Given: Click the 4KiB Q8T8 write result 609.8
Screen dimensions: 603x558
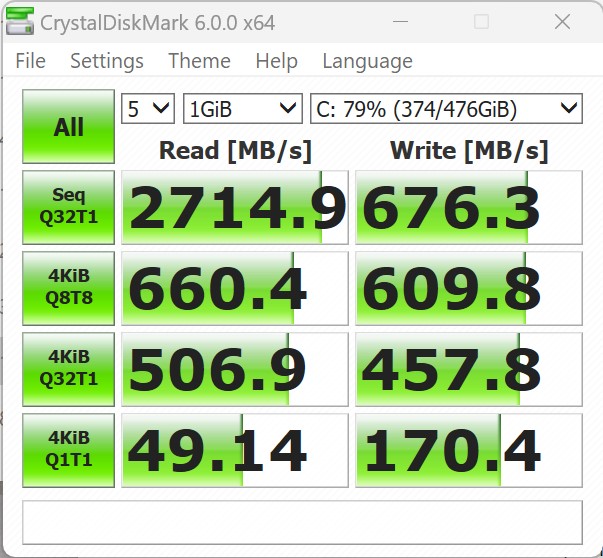Looking at the screenshot, I should tap(469, 288).
